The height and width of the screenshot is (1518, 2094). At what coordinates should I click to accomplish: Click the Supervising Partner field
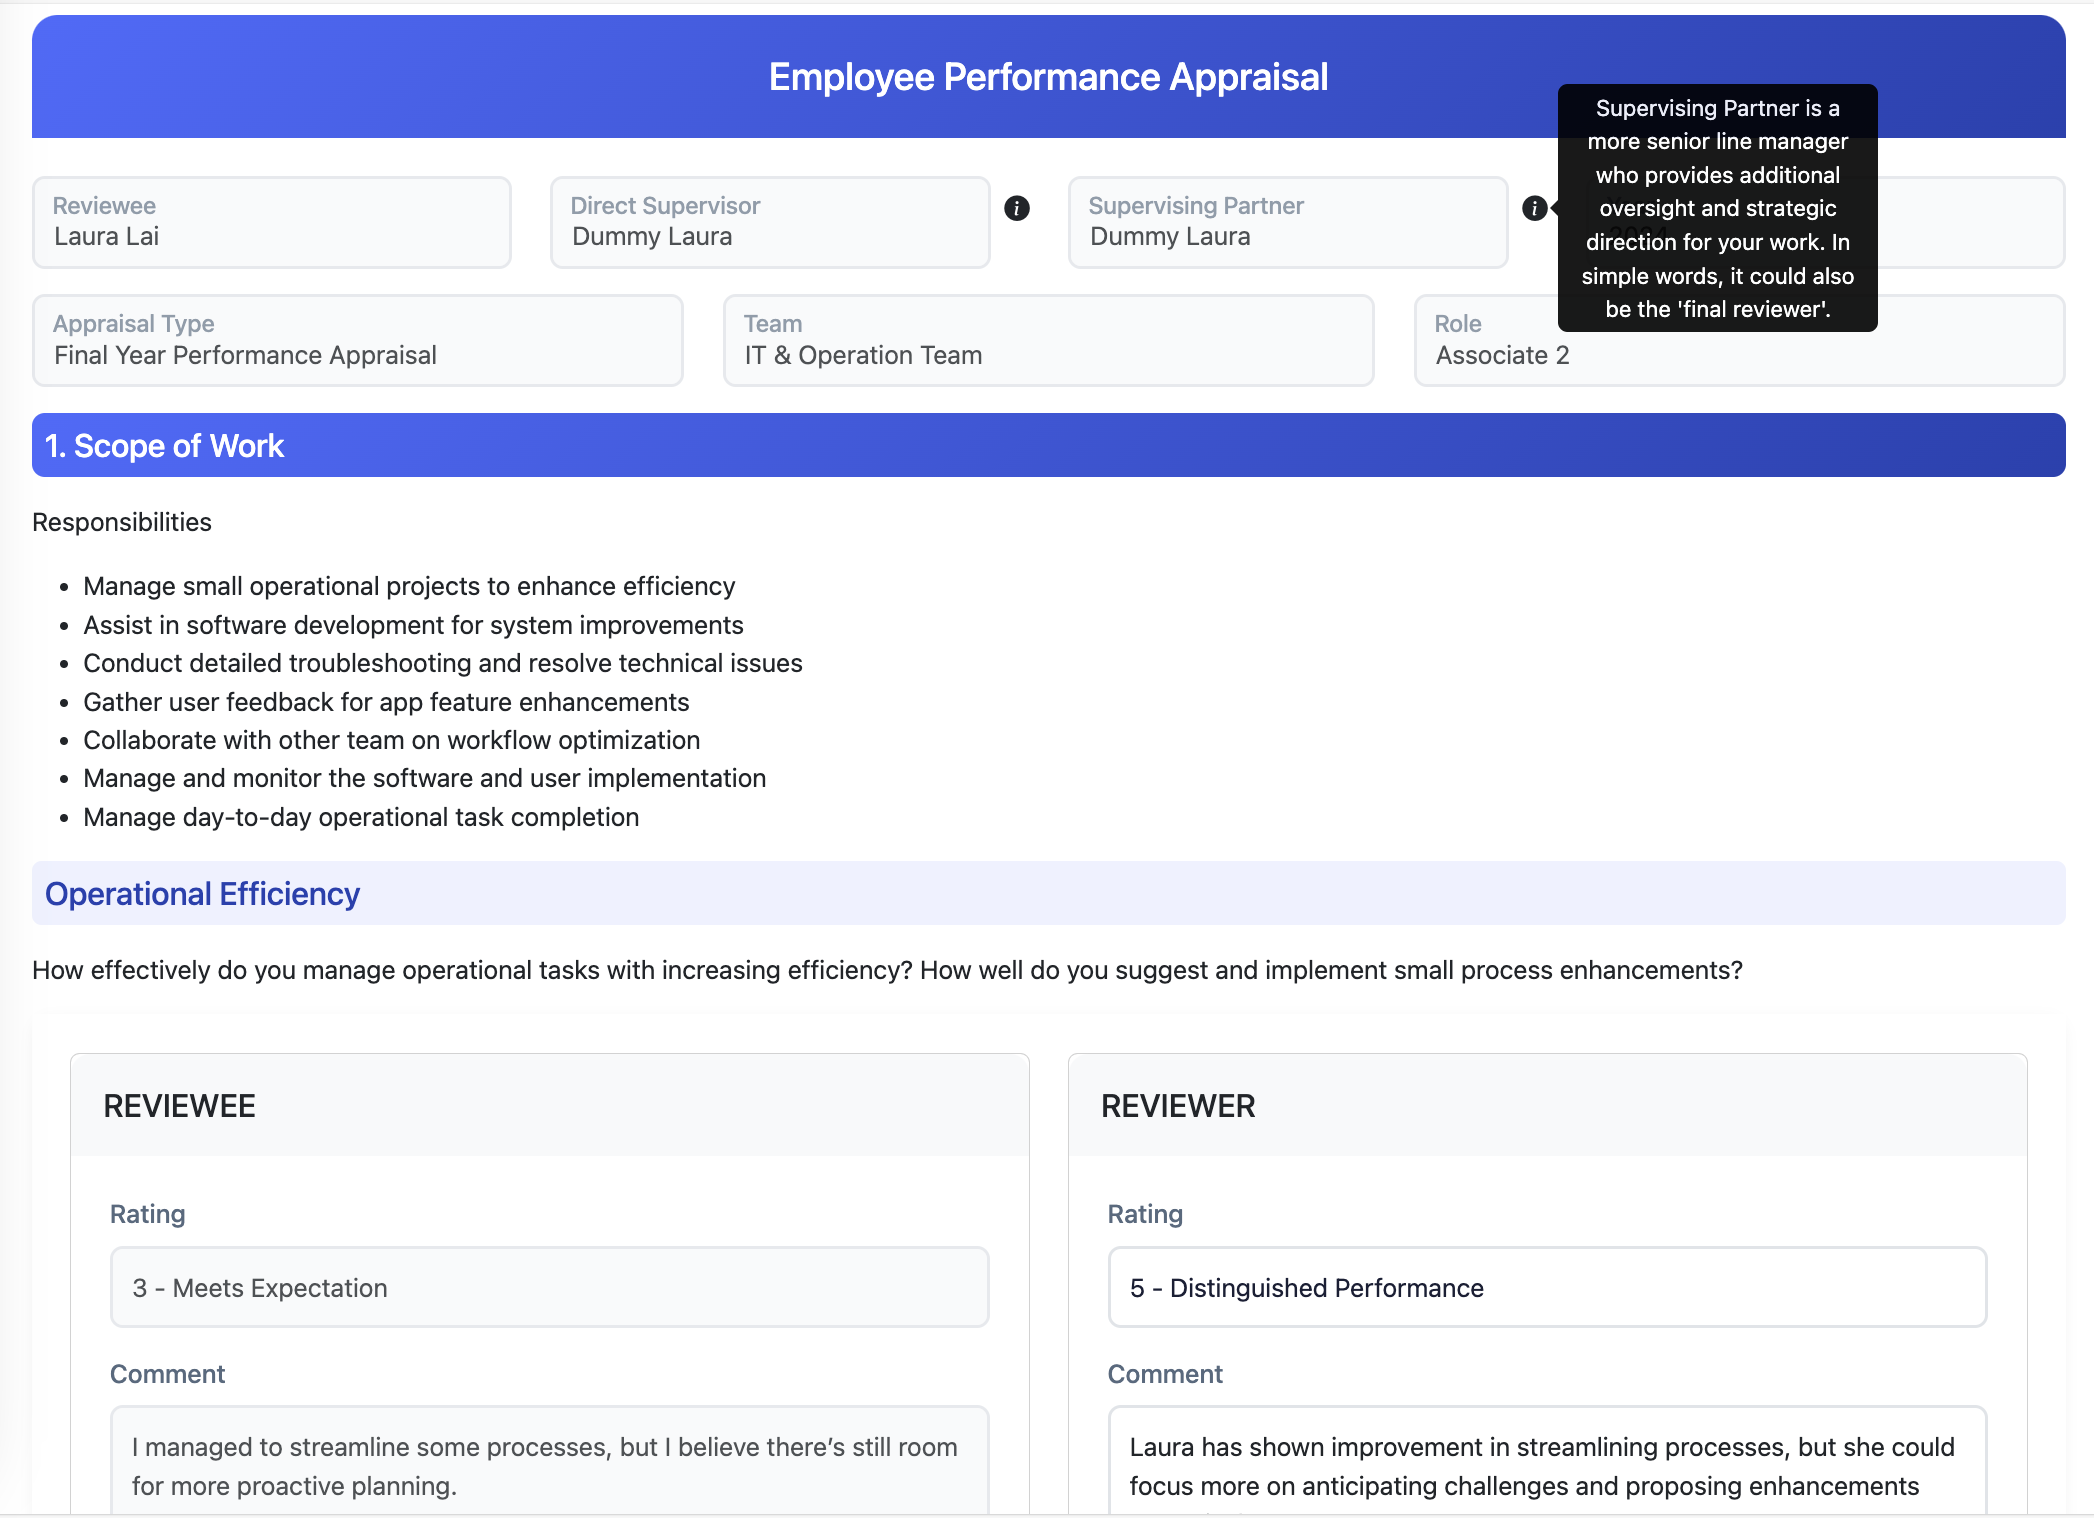(x=1287, y=222)
